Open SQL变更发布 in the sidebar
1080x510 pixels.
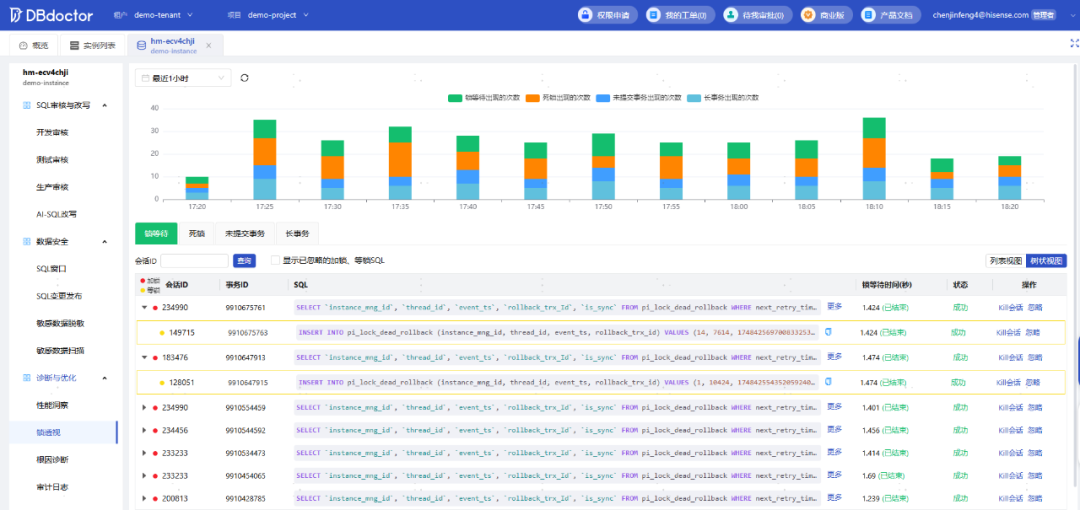58,296
